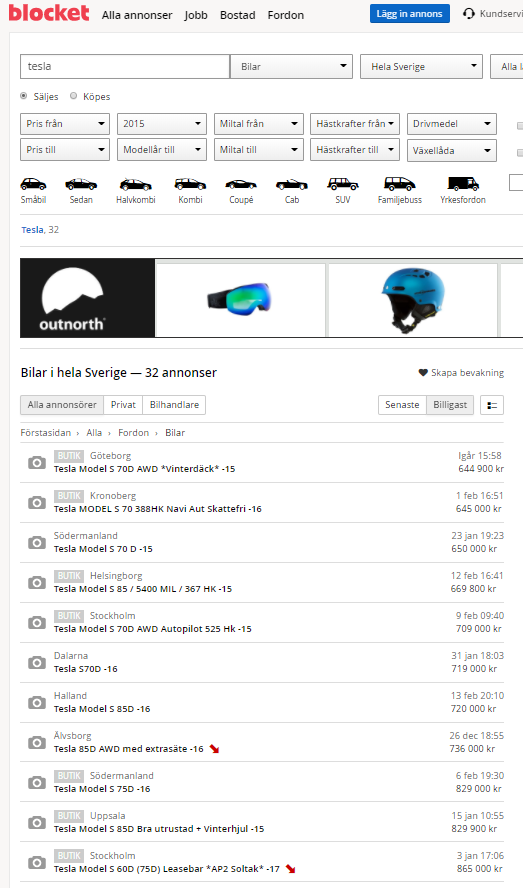Open Bostad in top navigation

tap(237, 15)
